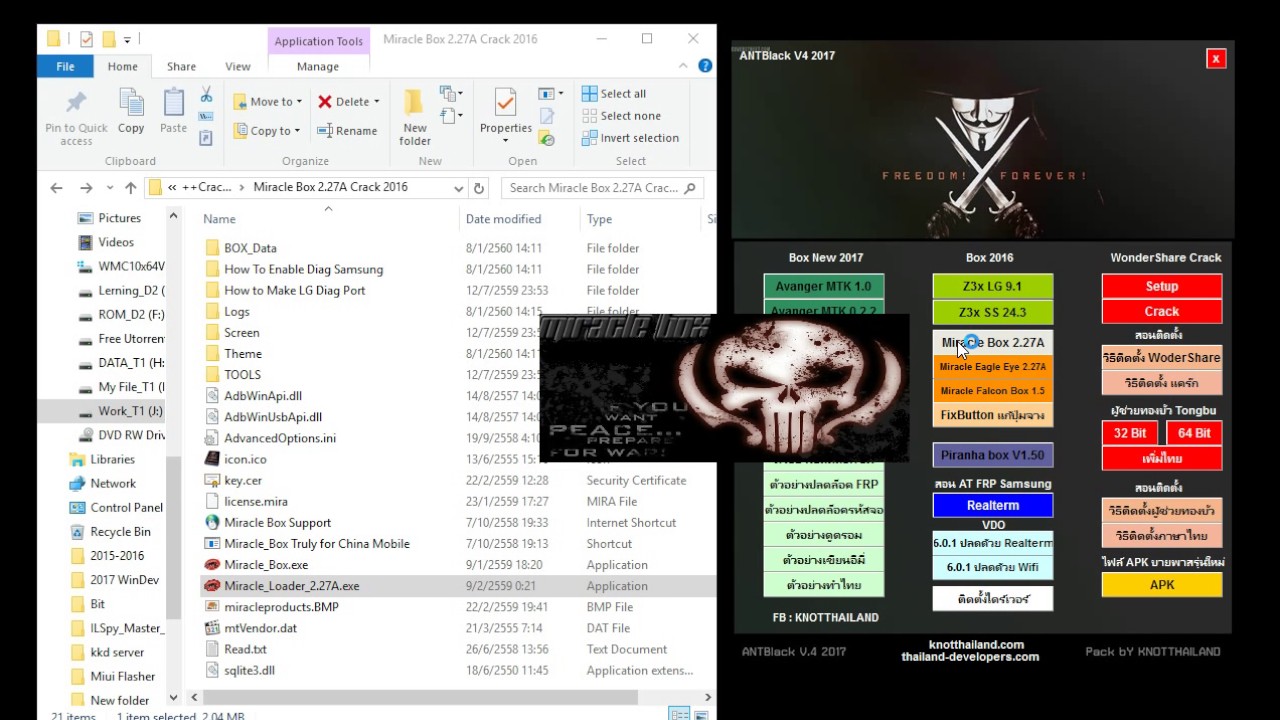Click the Piranha box V1.50 button
Screen dimensions: 1280x720
click(992, 455)
